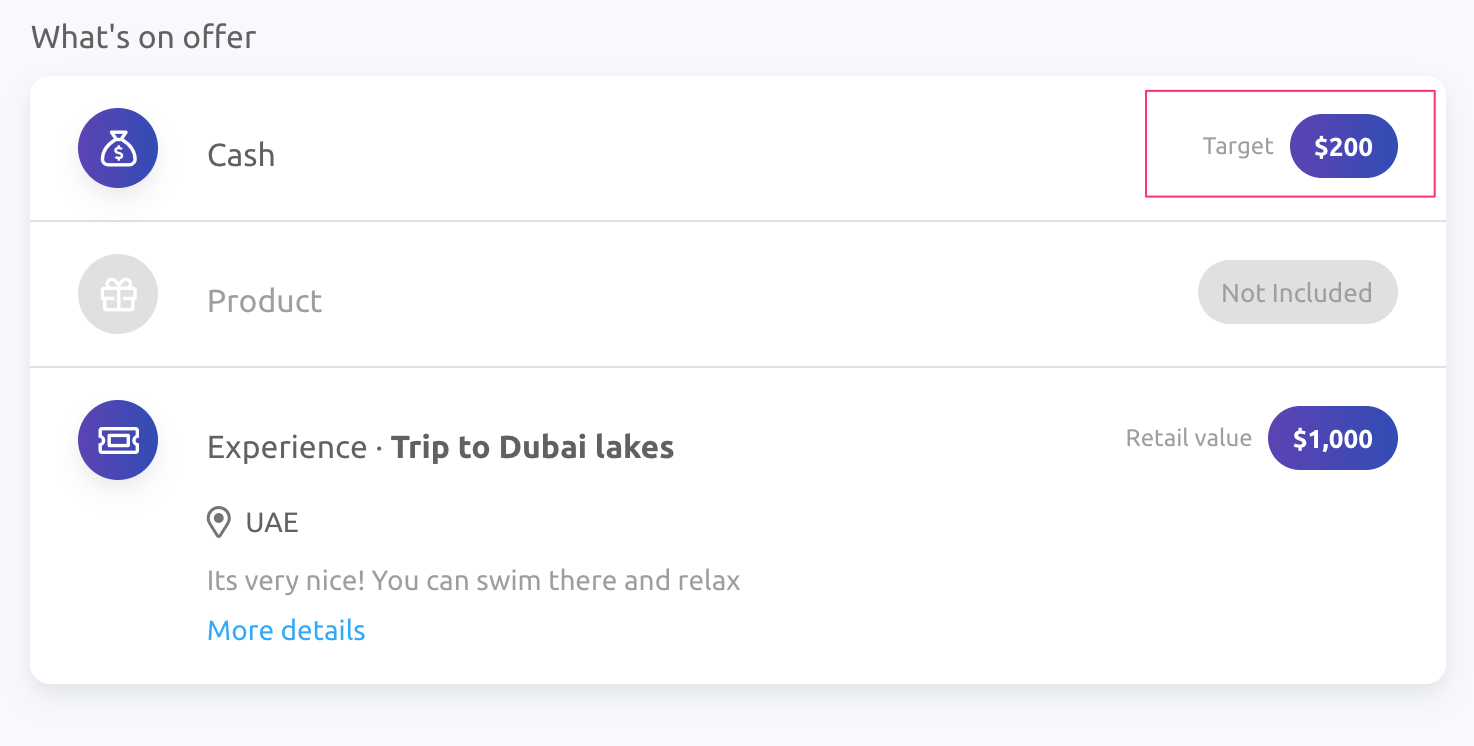Click the Experience label text
The width and height of the screenshot is (1474, 746).
pyautogui.click(x=287, y=447)
